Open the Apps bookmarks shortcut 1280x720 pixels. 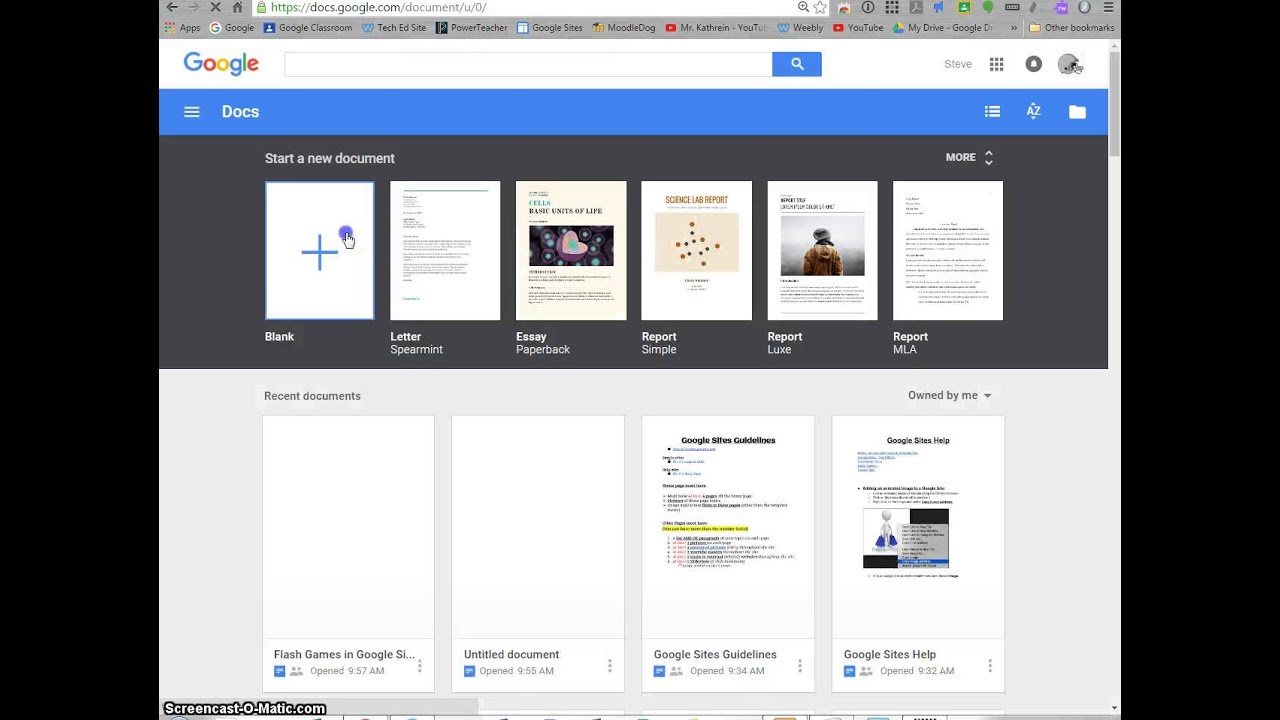click(x=183, y=28)
